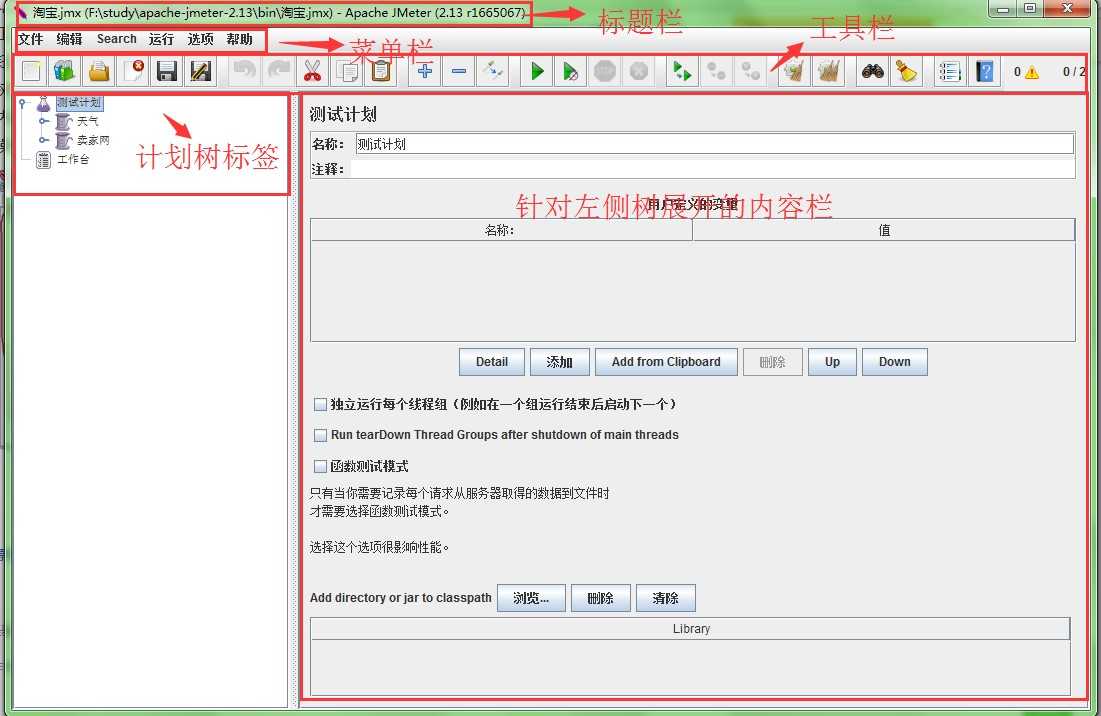
Task: Click 删除 button beside 浏览...
Action: pos(600,598)
